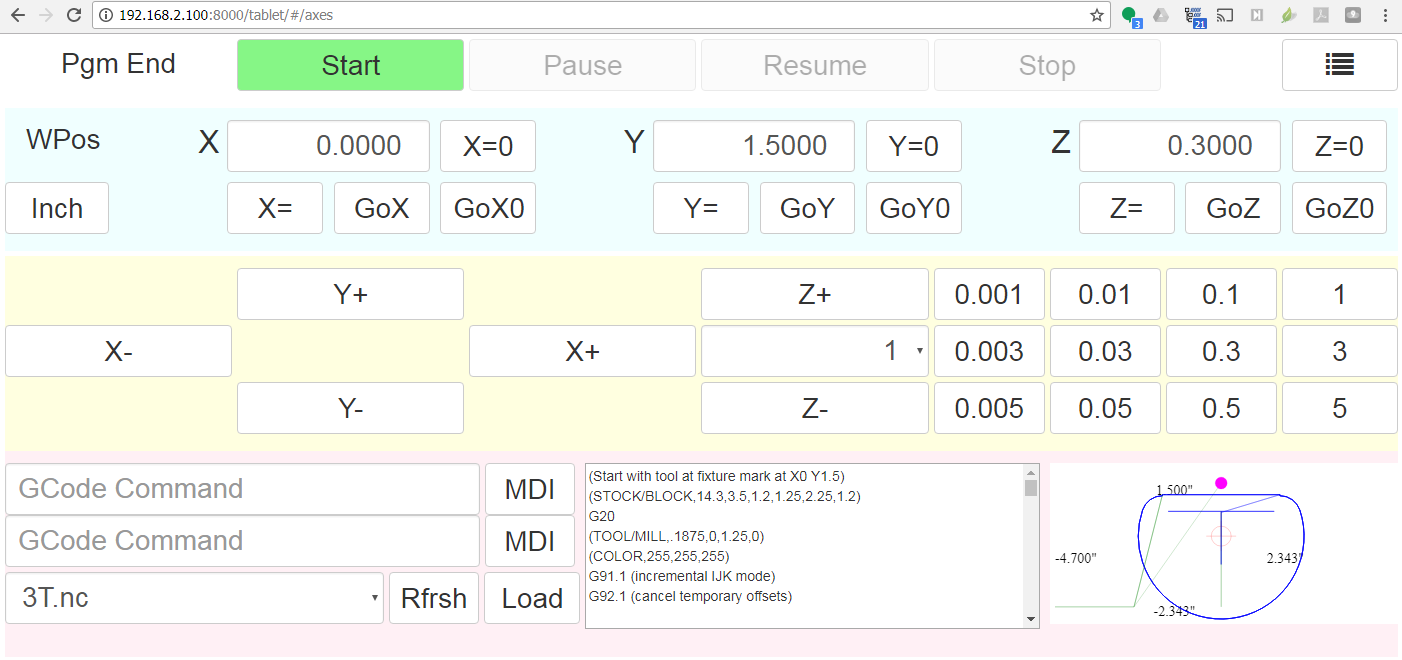This screenshot has height=660, width=1402.
Task: Start the loaded G-code program
Action: click(350, 64)
